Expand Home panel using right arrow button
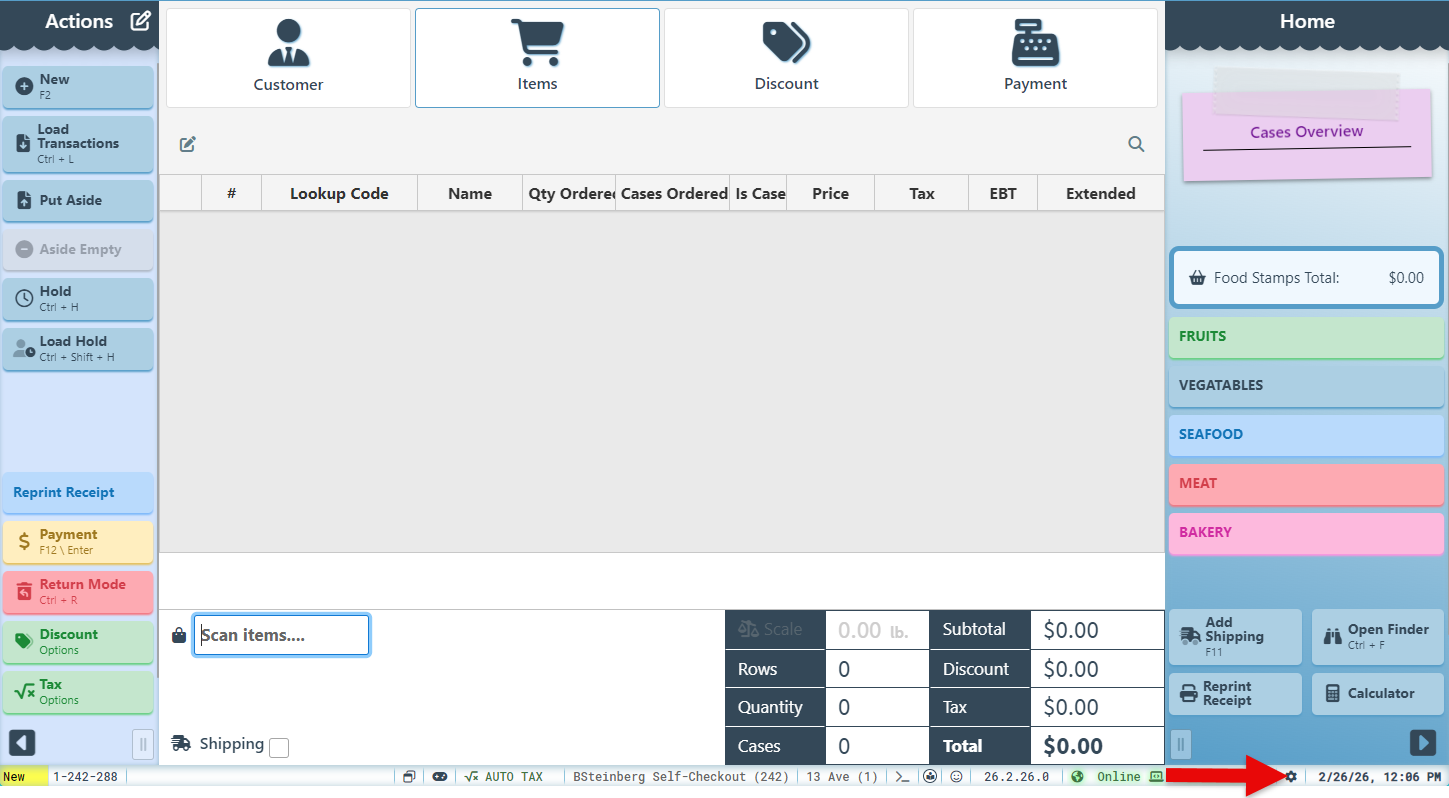Viewport: 1449px width, 798px height. [1422, 743]
